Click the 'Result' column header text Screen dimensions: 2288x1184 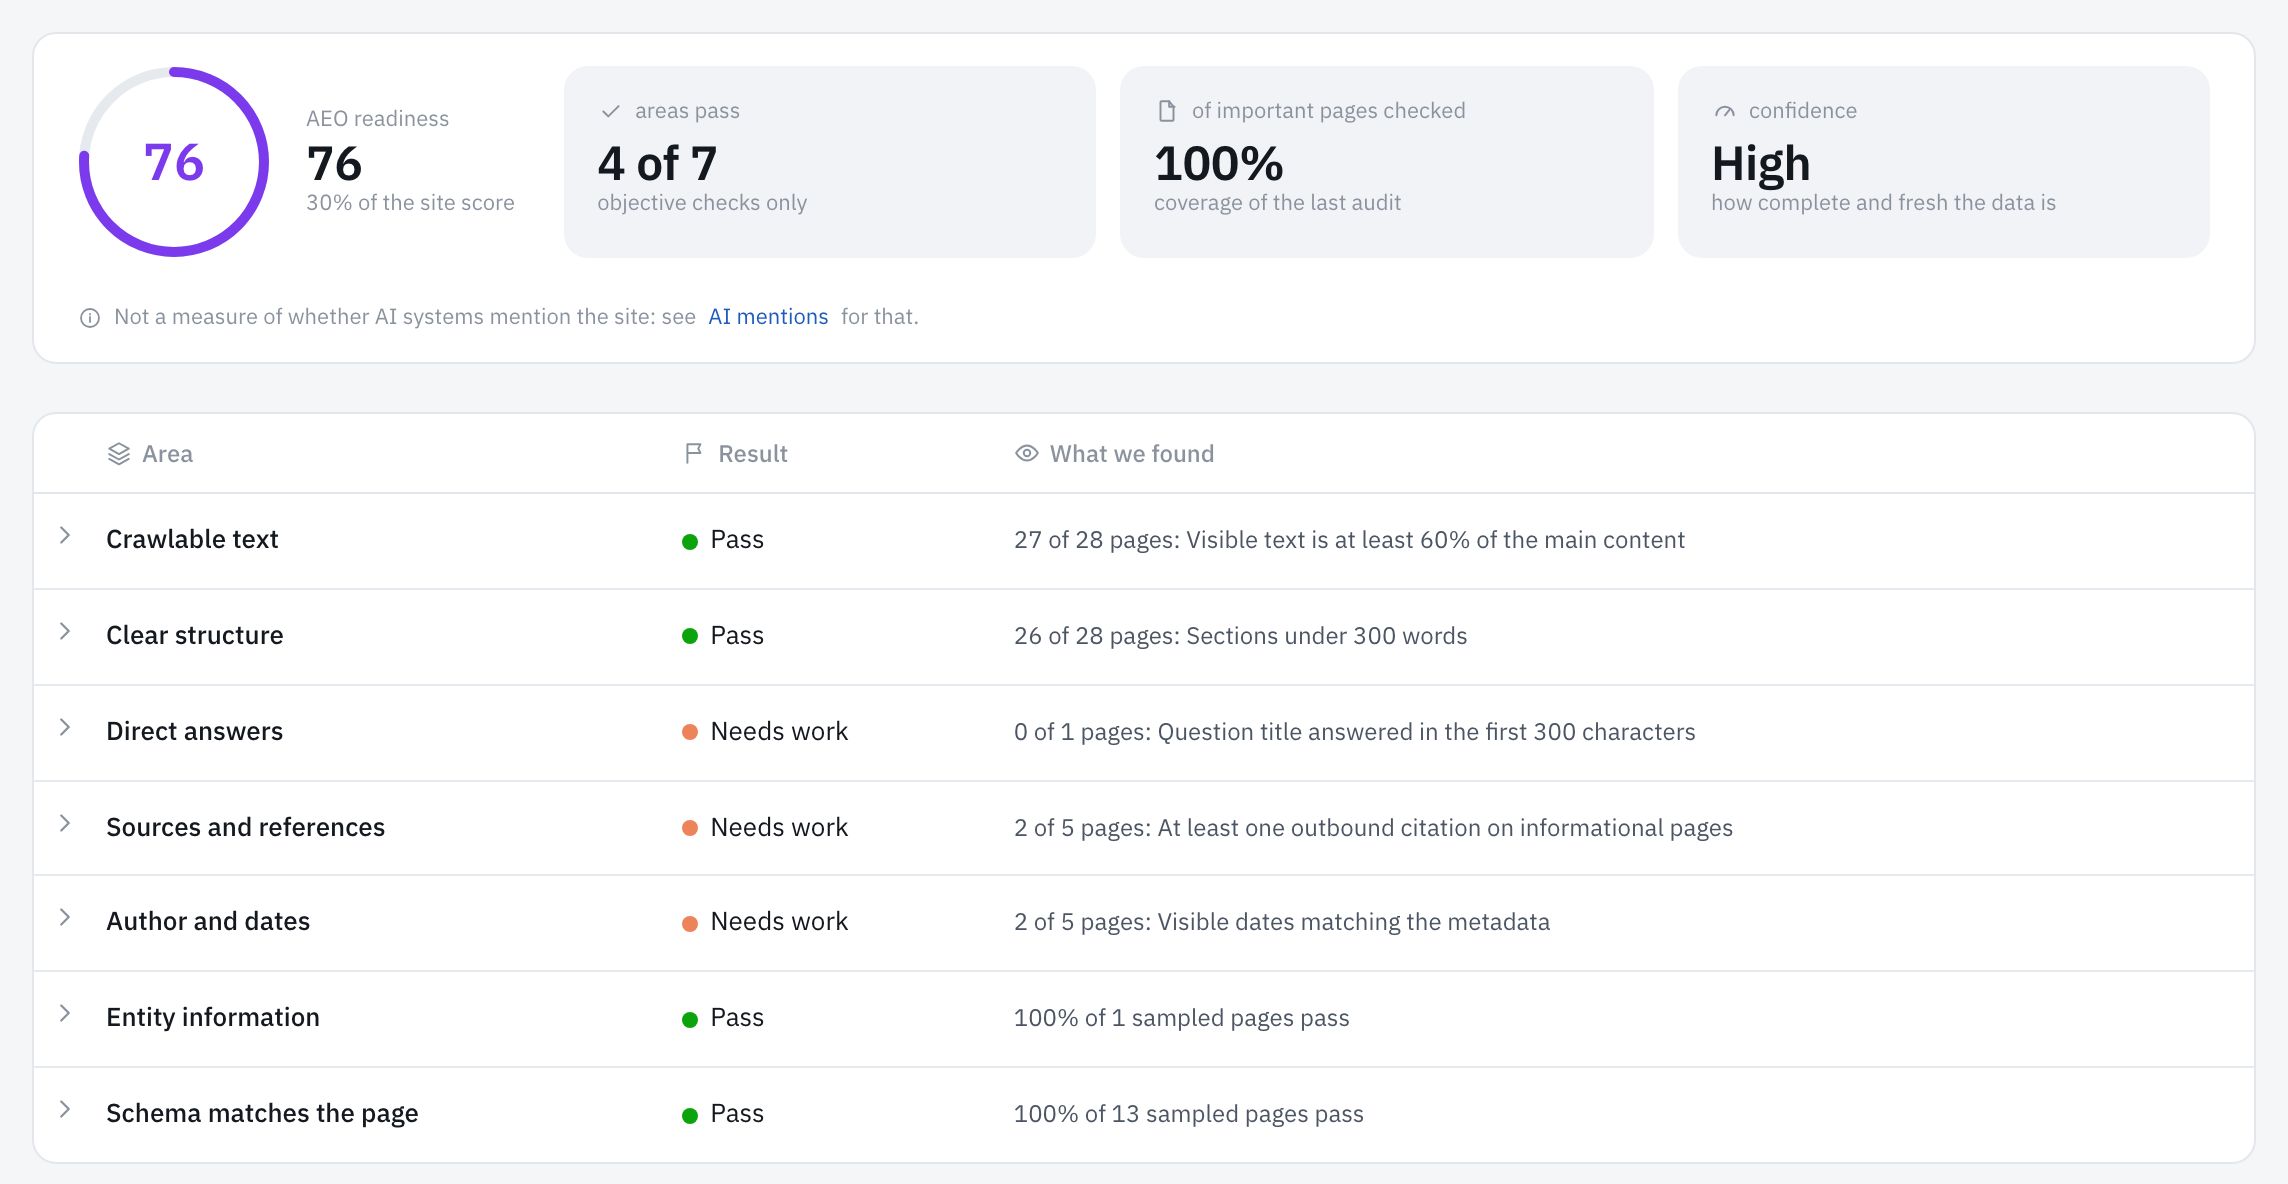(752, 454)
